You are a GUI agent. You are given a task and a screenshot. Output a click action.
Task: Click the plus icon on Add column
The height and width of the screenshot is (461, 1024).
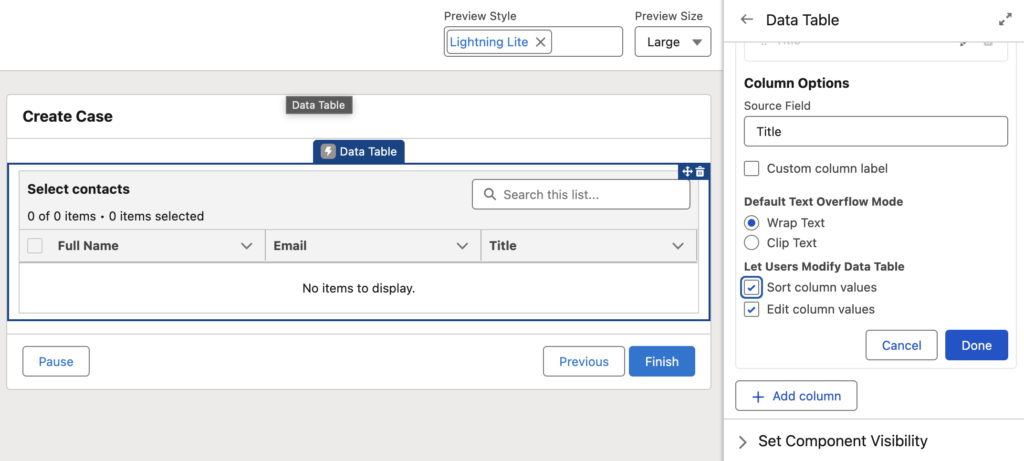point(758,396)
